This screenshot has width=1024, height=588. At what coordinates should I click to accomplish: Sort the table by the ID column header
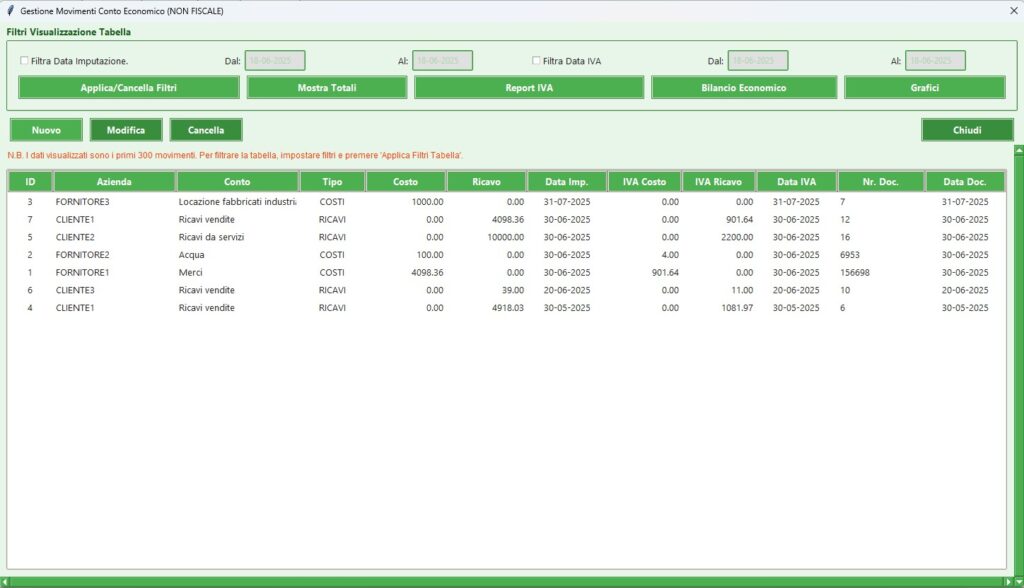(x=30, y=182)
